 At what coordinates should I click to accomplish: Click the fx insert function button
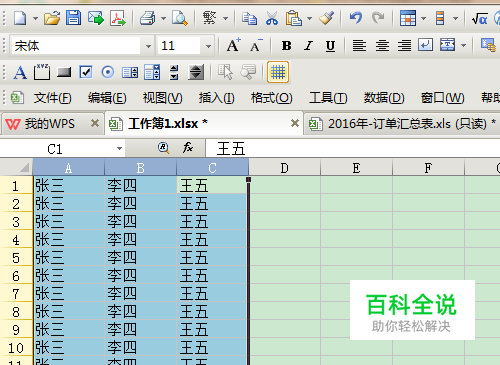click(x=188, y=148)
